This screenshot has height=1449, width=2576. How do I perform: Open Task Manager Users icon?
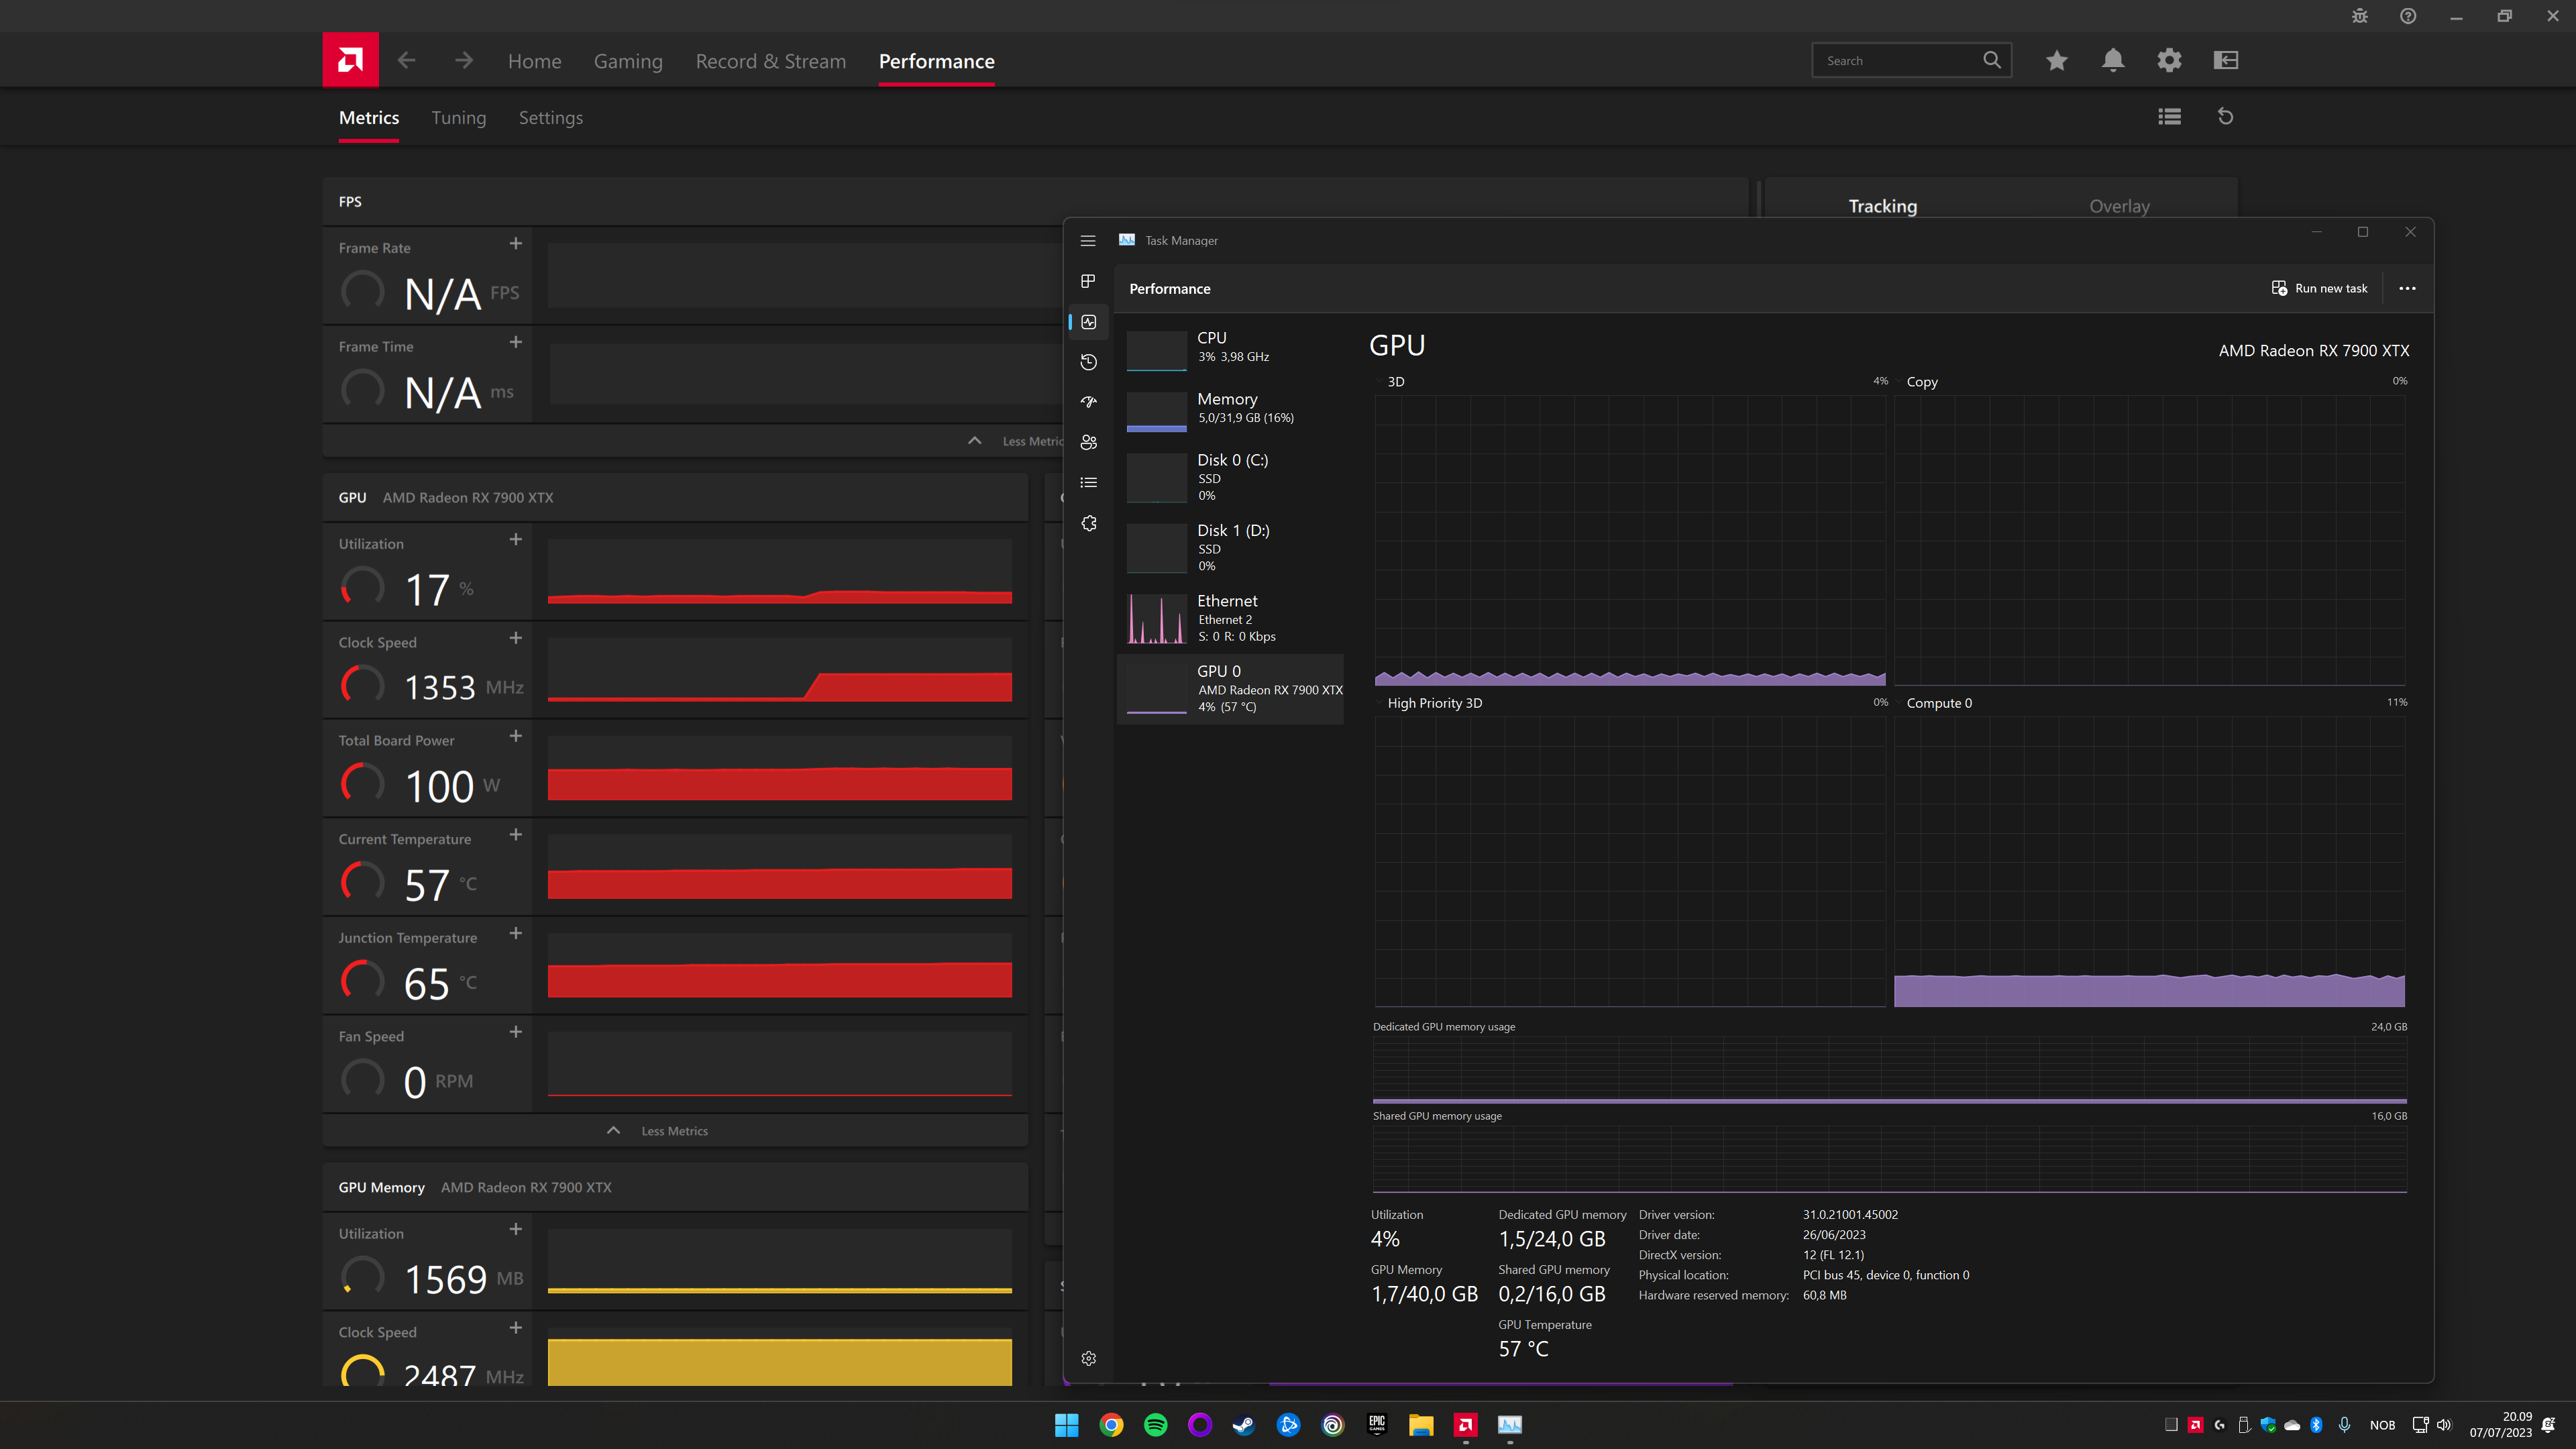[x=1088, y=442]
